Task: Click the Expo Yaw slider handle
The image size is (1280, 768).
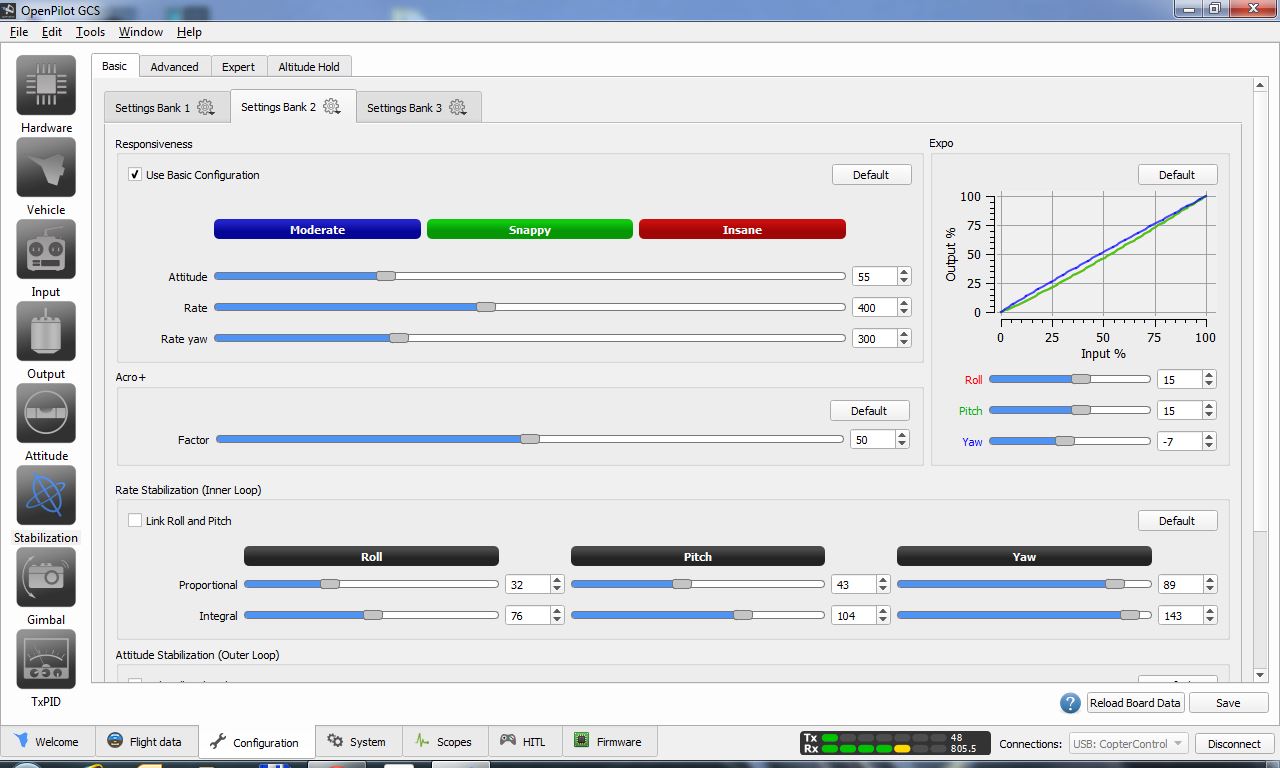Action: (x=1065, y=441)
